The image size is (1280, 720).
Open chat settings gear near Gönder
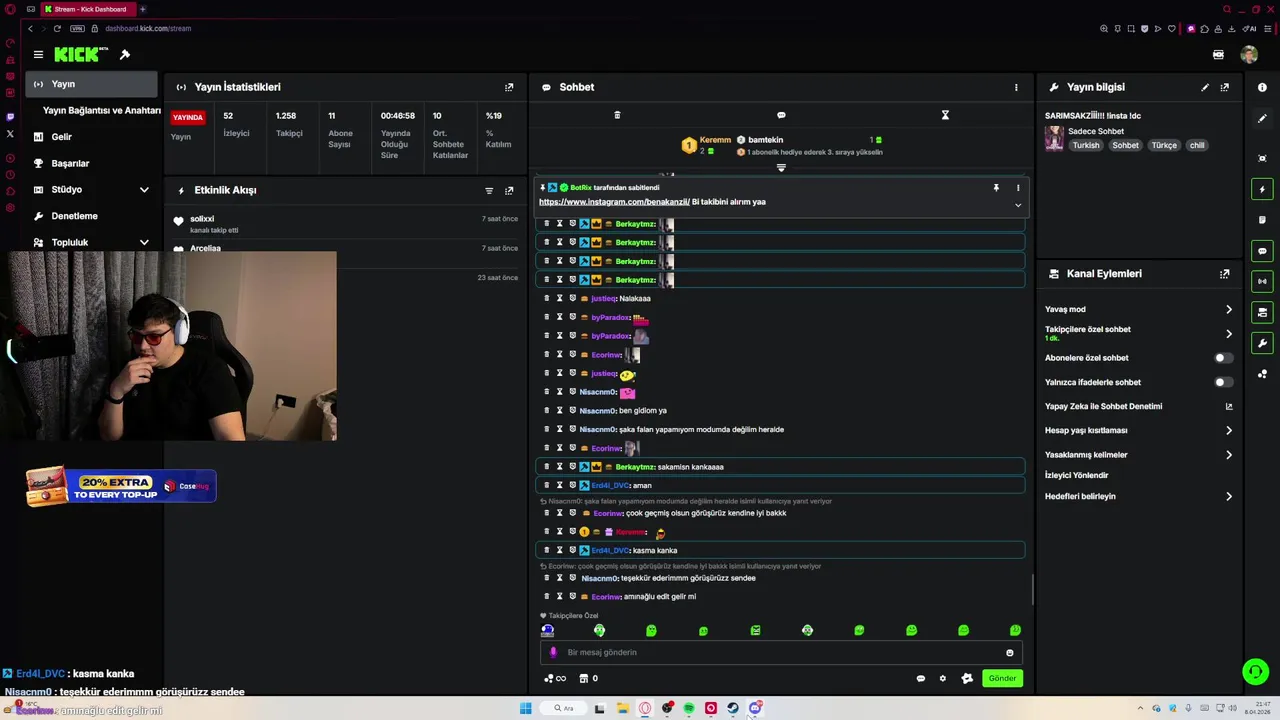pos(942,678)
